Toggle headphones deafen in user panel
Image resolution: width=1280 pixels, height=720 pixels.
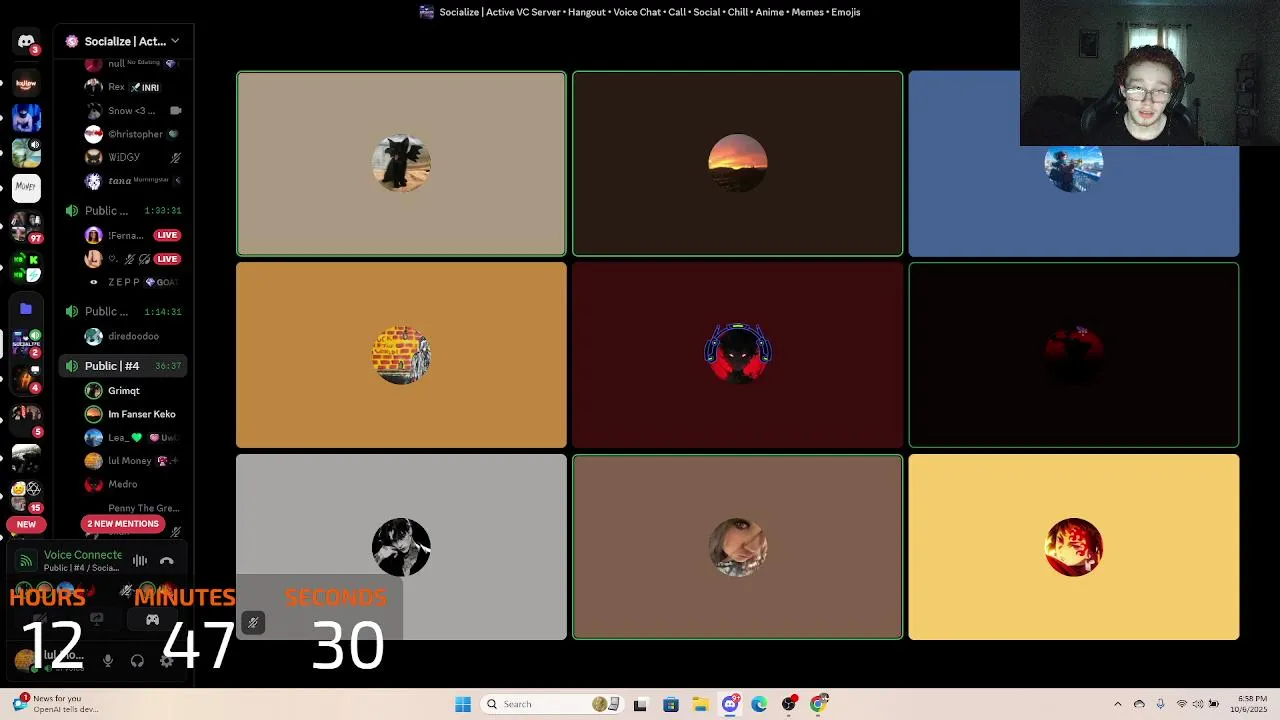tap(137, 661)
